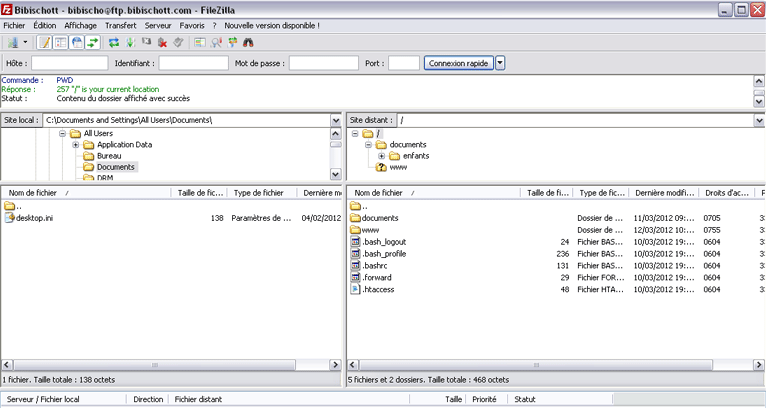Toggle message log display icon
Viewport: 766px width, 408px height.
[44, 43]
